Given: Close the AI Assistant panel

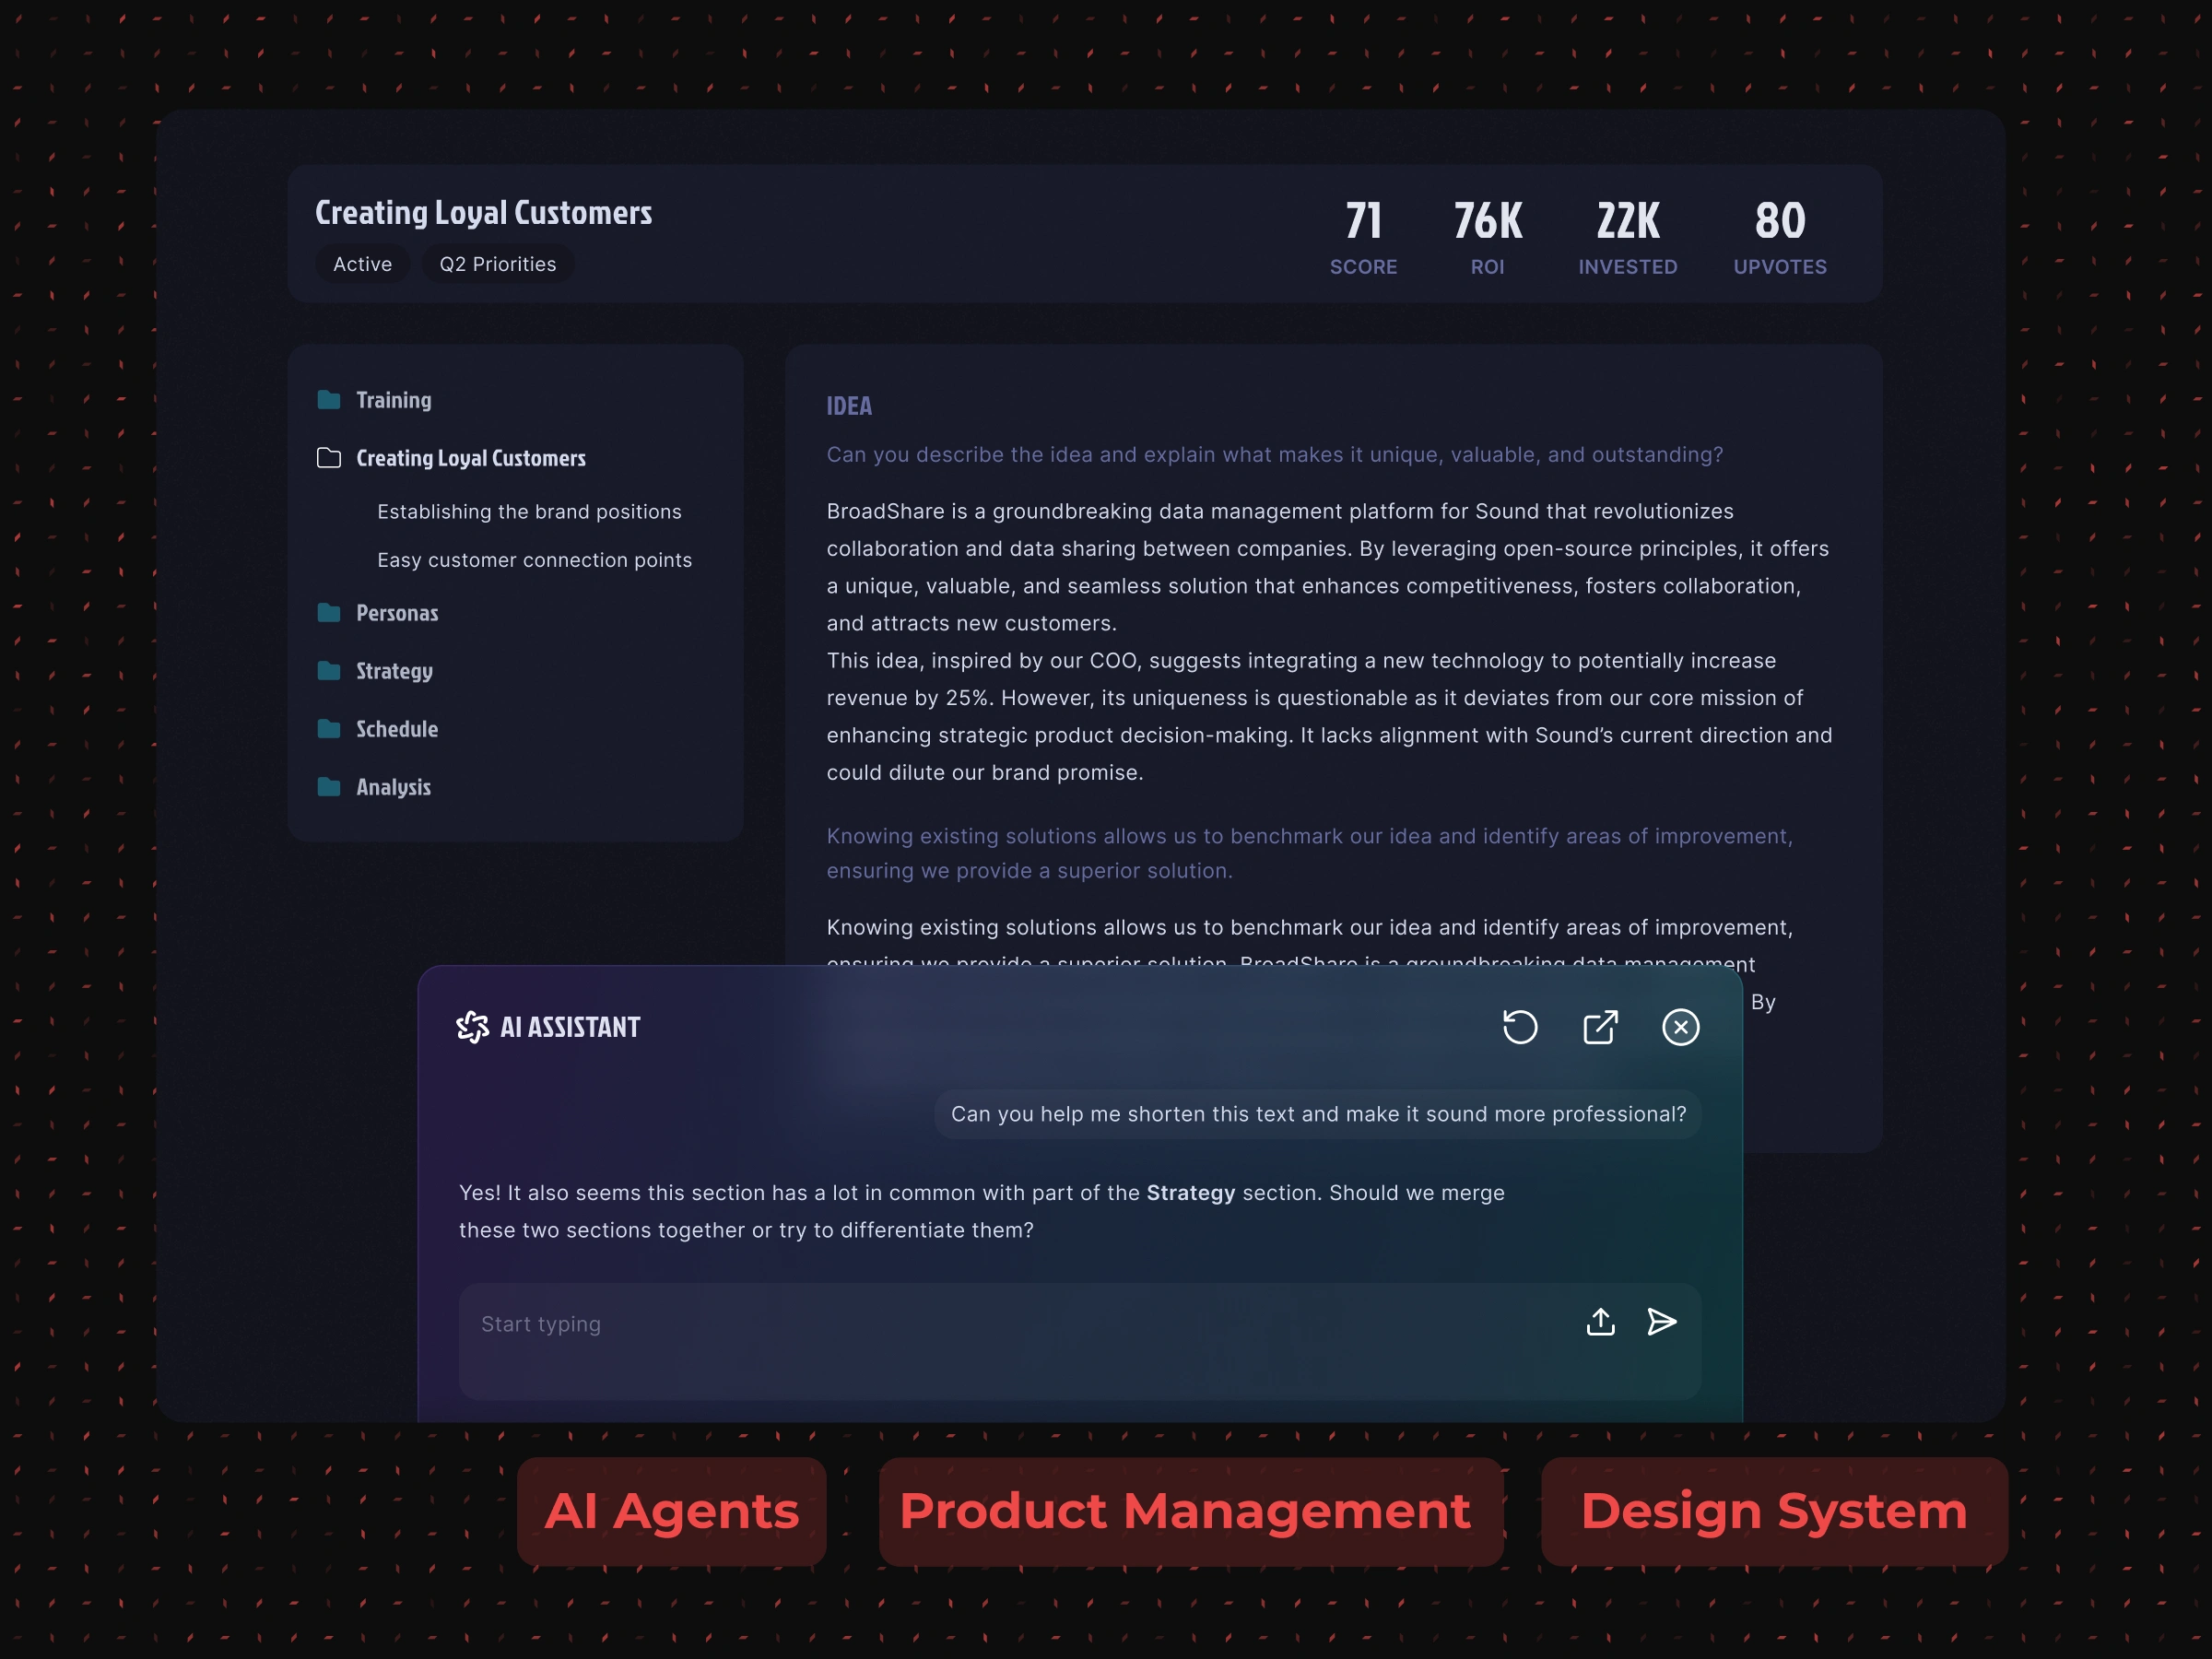Looking at the screenshot, I should (x=1680, y=1027).
